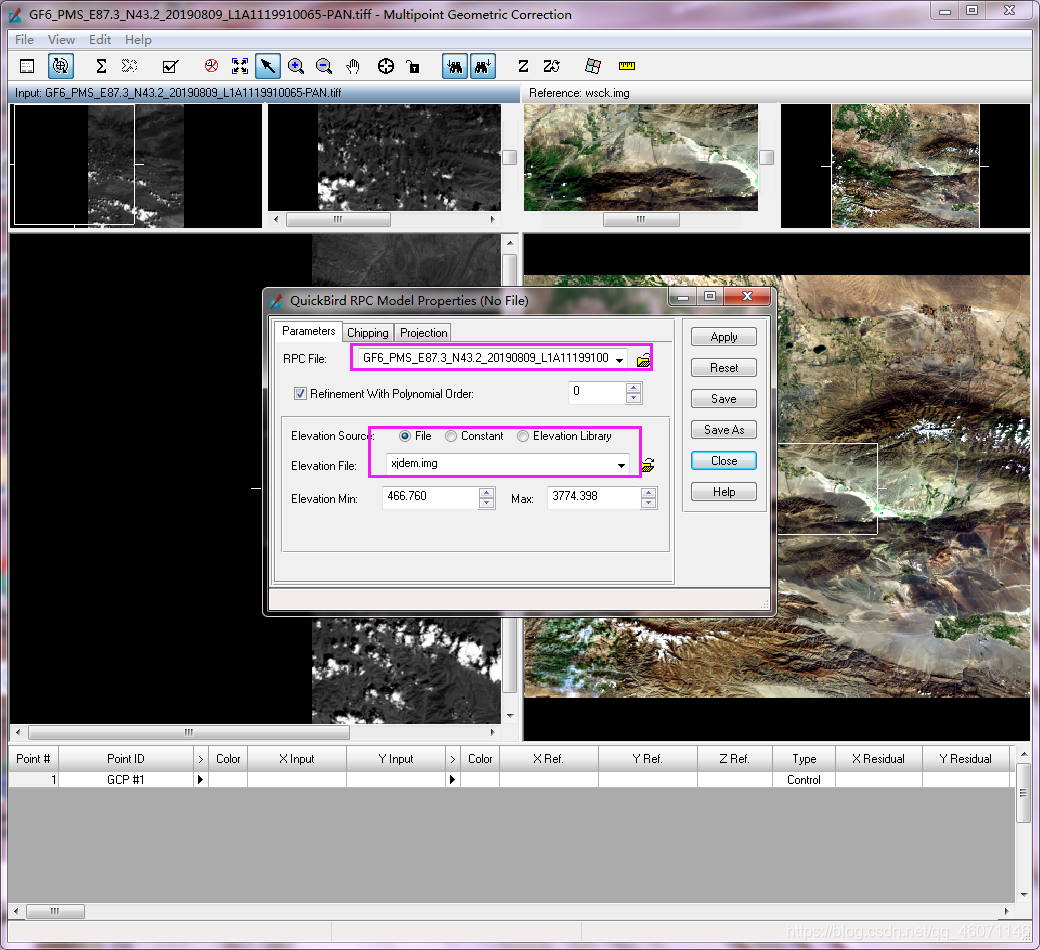Click the reference overview image thumbnail
The width and height of the screenshot is (1040, 950).
point(905,166)
